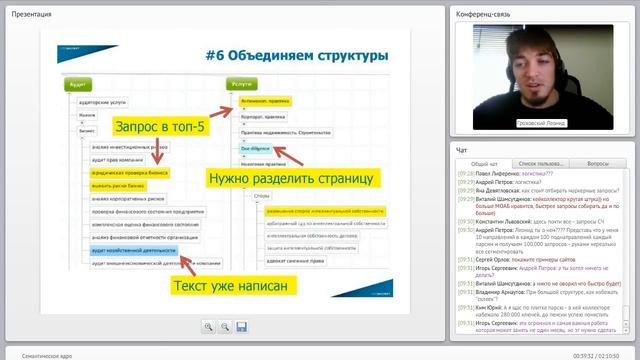Select аудиторские услуги node on slide

click(x=102, y=102)
